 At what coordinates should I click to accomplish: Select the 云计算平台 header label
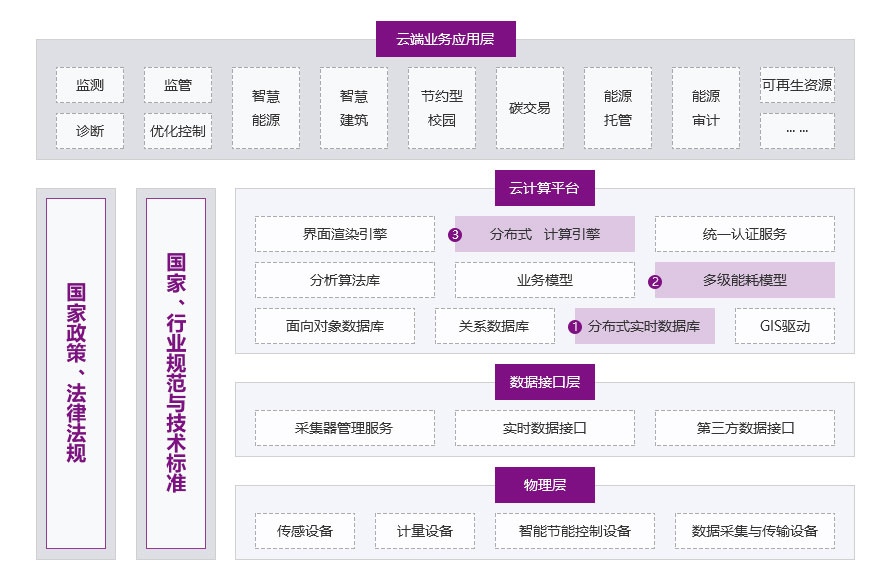[x=544, y=188]
